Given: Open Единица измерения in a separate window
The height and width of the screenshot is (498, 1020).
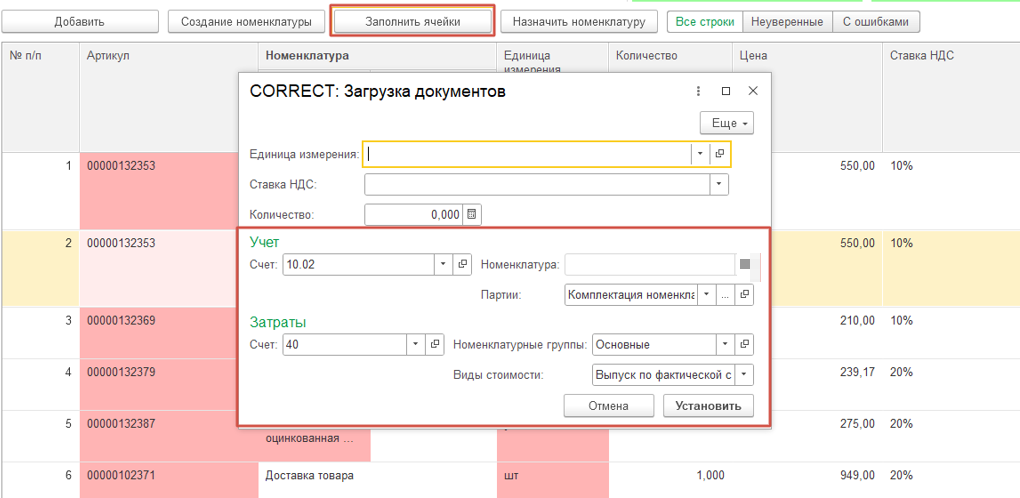Looking at the screenshot, I should [719, 154].
